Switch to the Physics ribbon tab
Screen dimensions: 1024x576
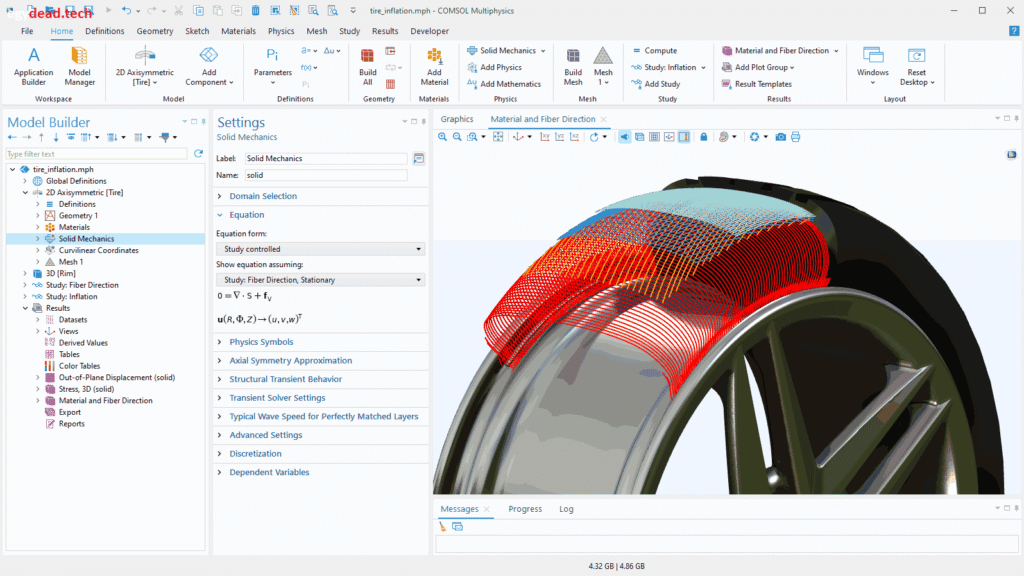pyautogui.click(x=285, y=31)
